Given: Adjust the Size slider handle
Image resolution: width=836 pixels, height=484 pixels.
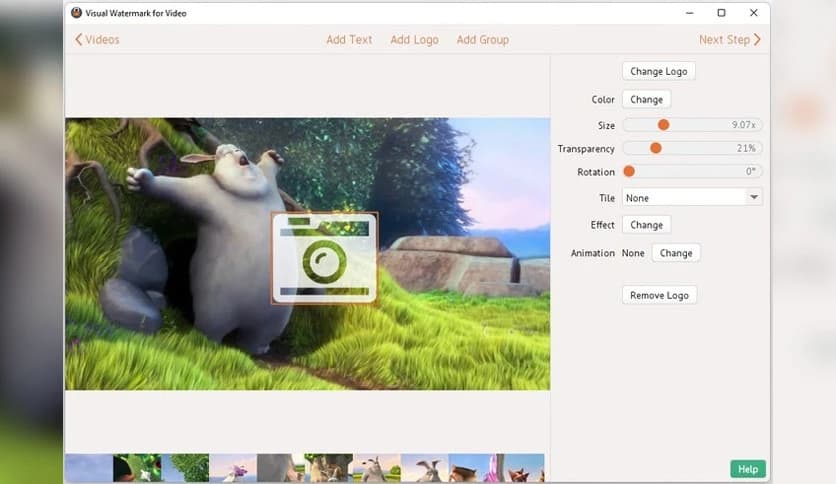Looking at the screenshot, I should [x=663, y=125].
